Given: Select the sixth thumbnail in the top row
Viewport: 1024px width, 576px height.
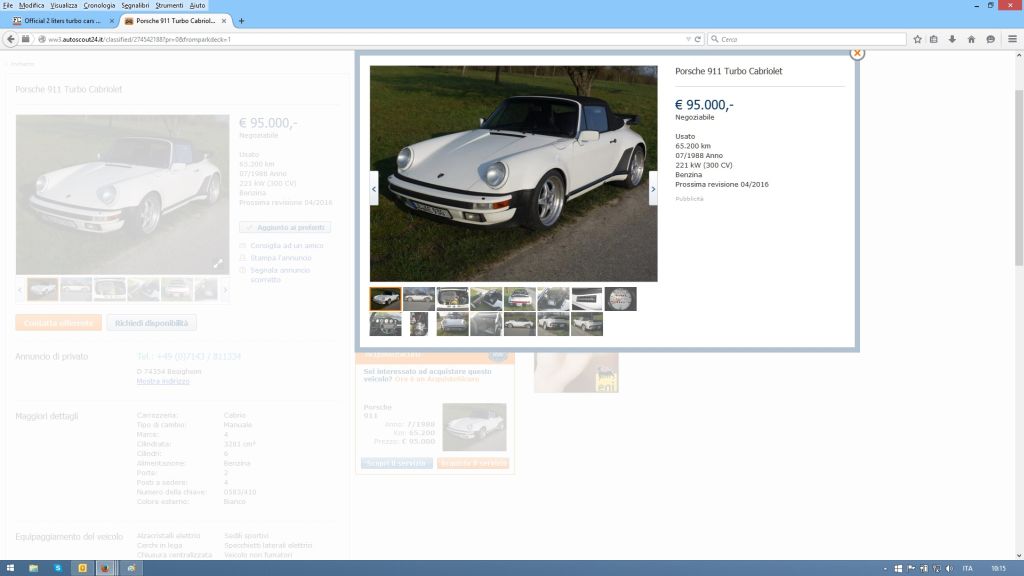Looking at the screenshot, I should pyautogui.click(x=553, y=299).
